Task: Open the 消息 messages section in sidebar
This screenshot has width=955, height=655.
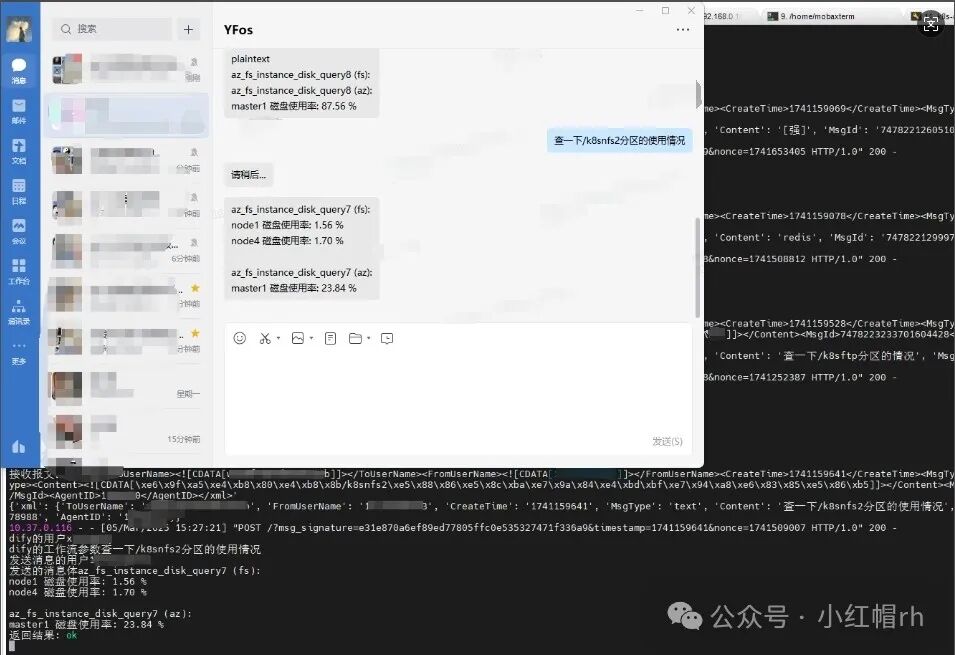Action: click(x=19, y=70)
